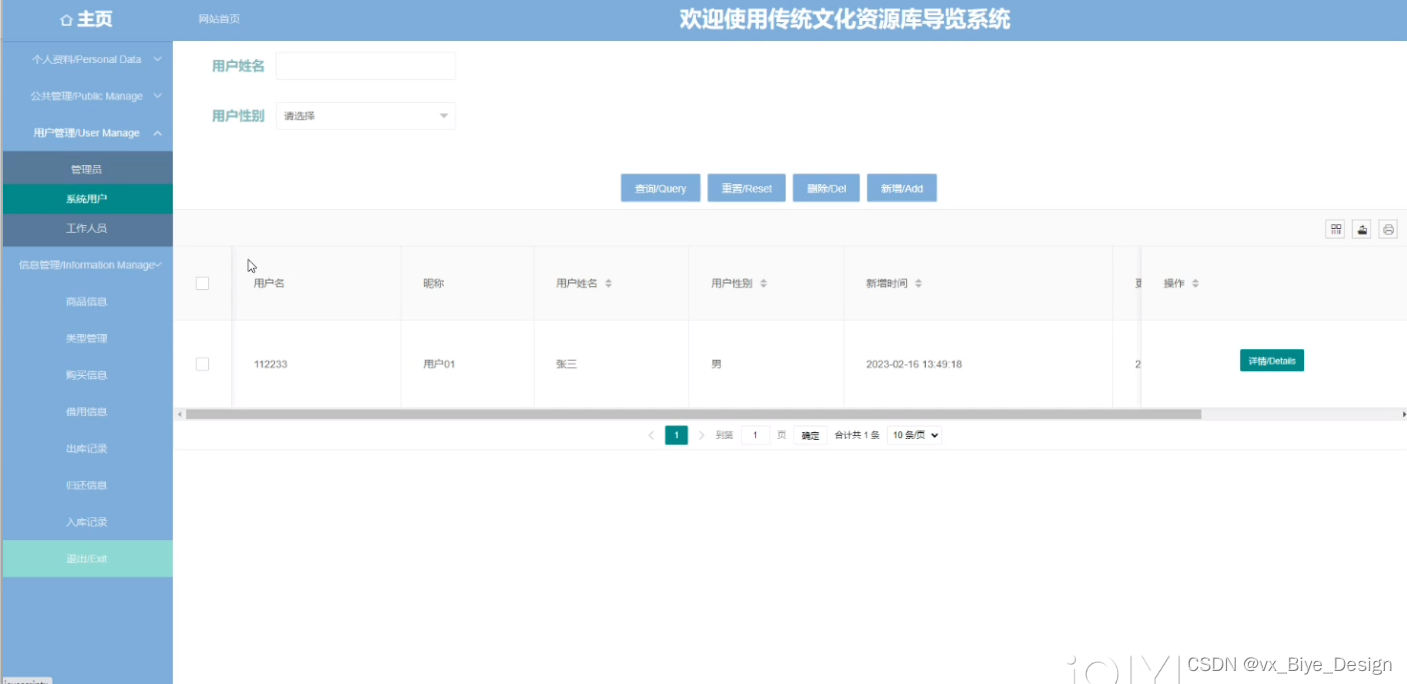This screenshot has height=684, width=1407.
Task: Open 出库记录 menu item
Action: coord(86,449)
